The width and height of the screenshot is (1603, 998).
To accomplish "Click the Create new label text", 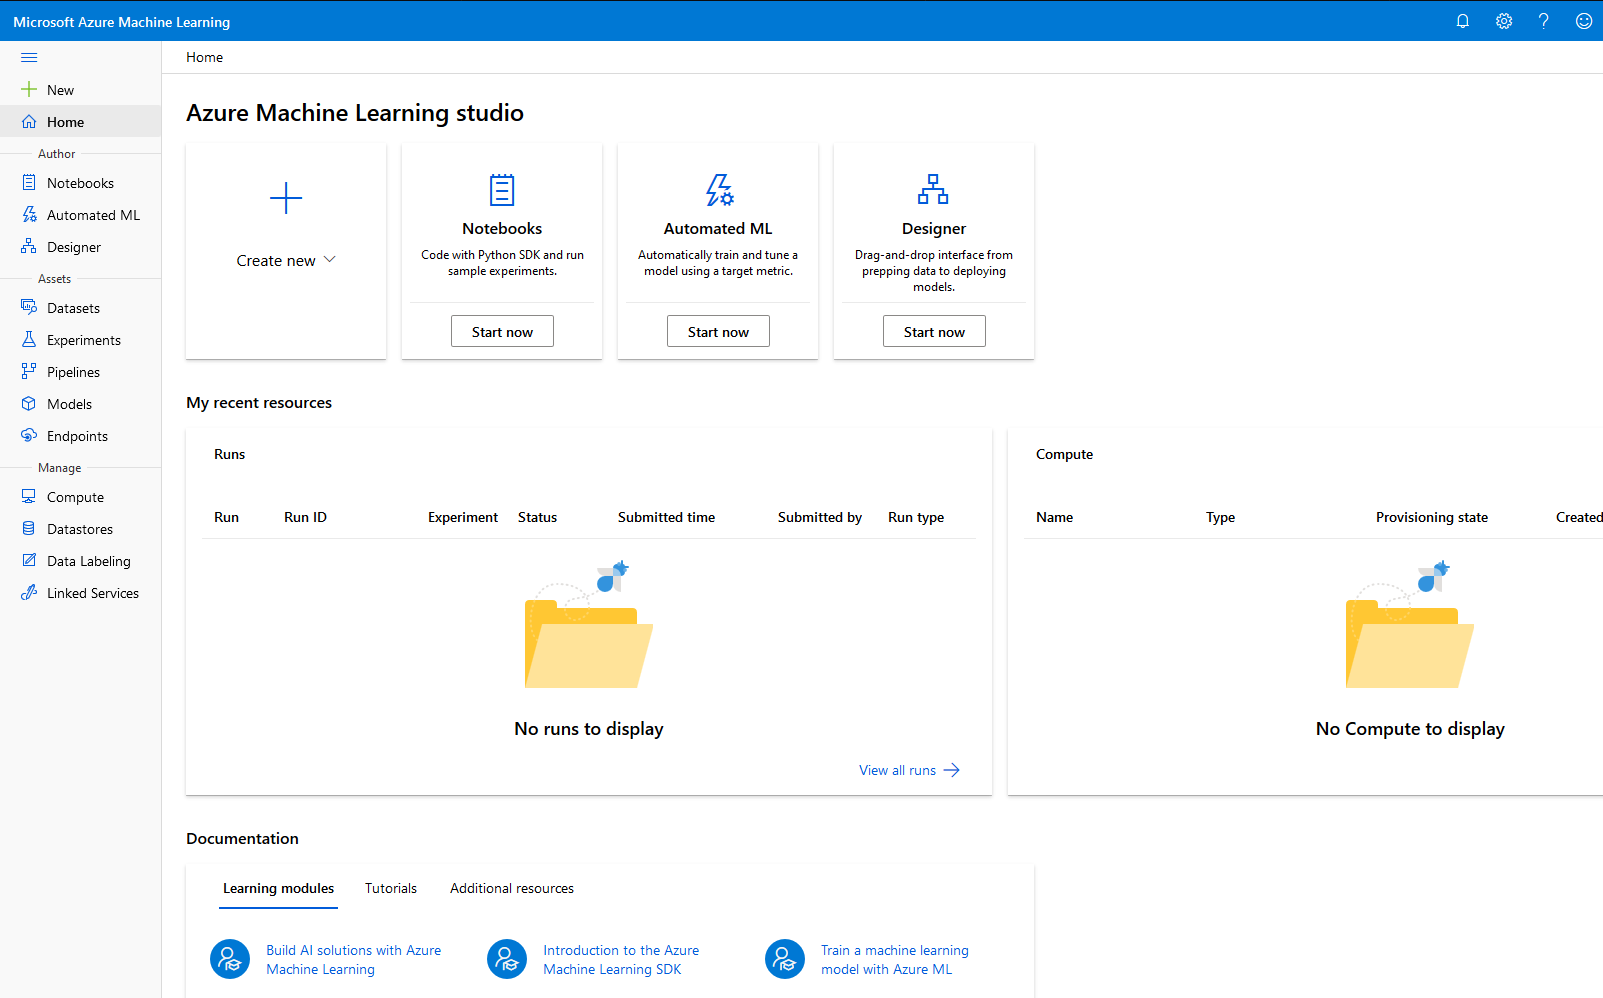I will click(276, 260).
